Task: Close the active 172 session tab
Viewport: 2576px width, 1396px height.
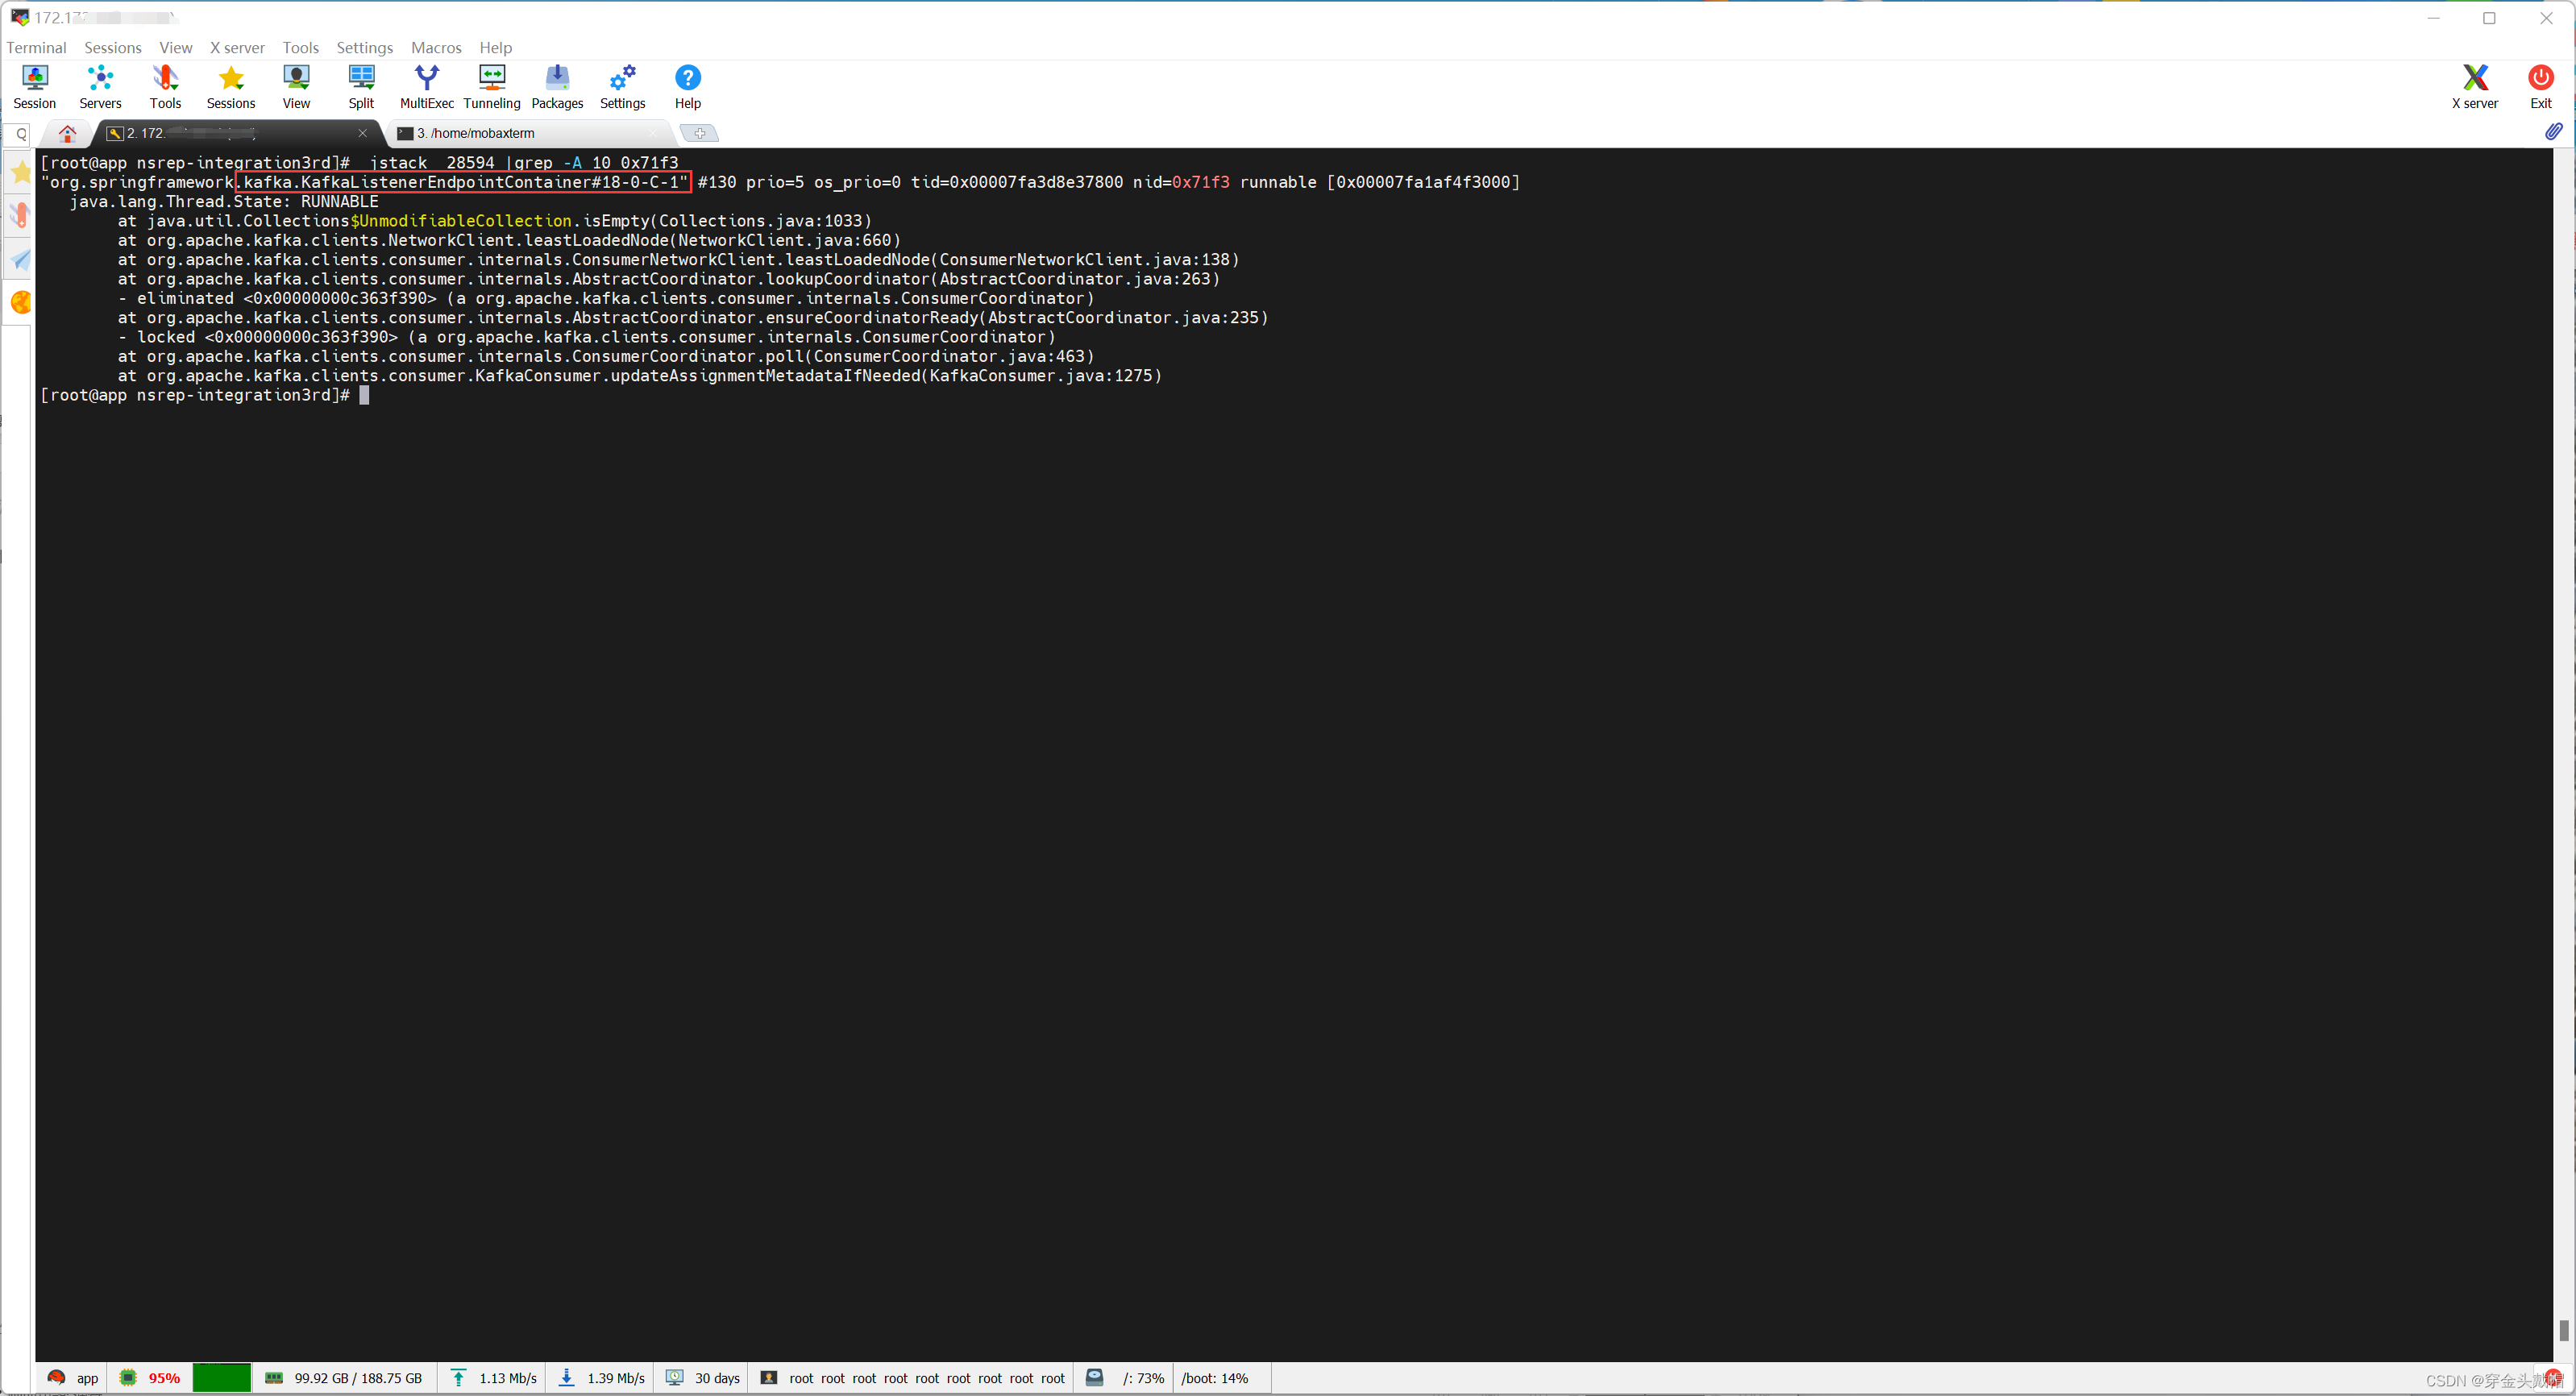Action: [362, 133]
